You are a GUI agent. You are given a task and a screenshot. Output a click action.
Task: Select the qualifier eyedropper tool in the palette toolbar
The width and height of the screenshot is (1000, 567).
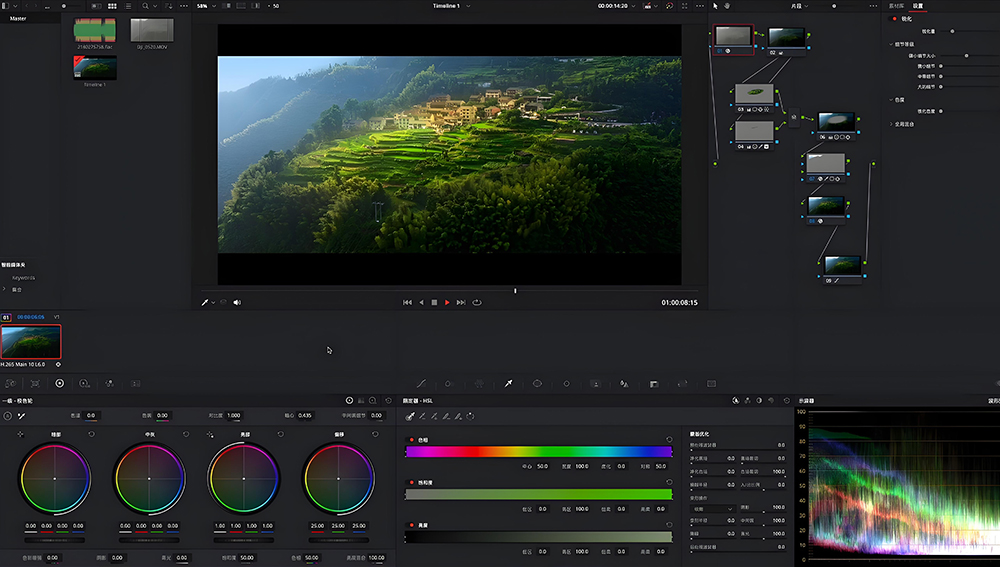(x=508, y=383)
